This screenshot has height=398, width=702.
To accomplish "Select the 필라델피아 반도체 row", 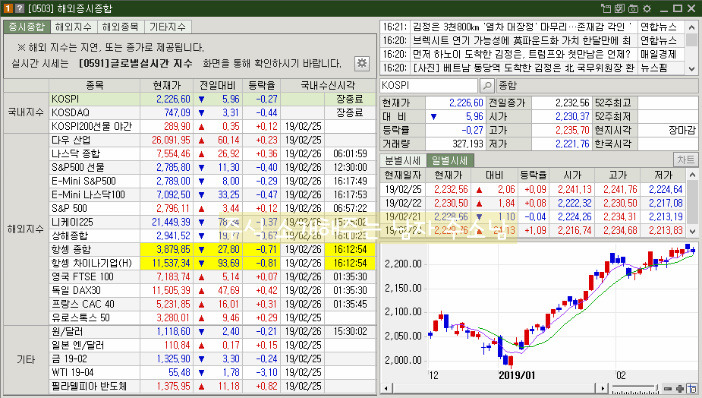I will click(212, 386).
